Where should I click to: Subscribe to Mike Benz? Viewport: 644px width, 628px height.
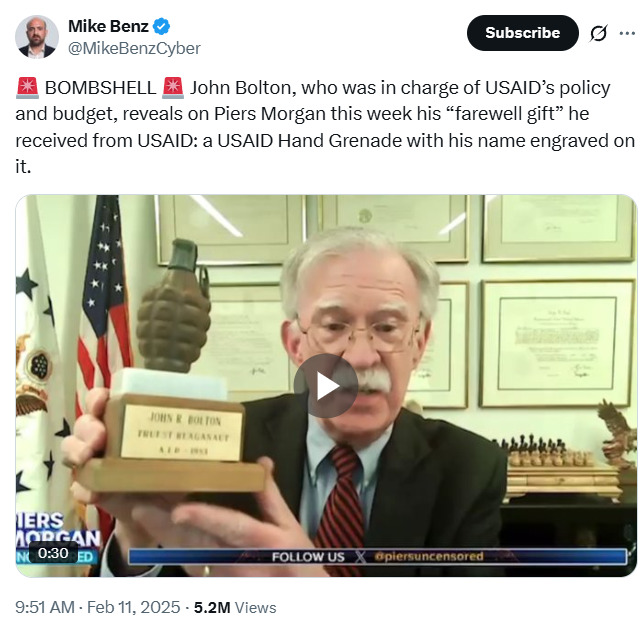coord(522,33)
